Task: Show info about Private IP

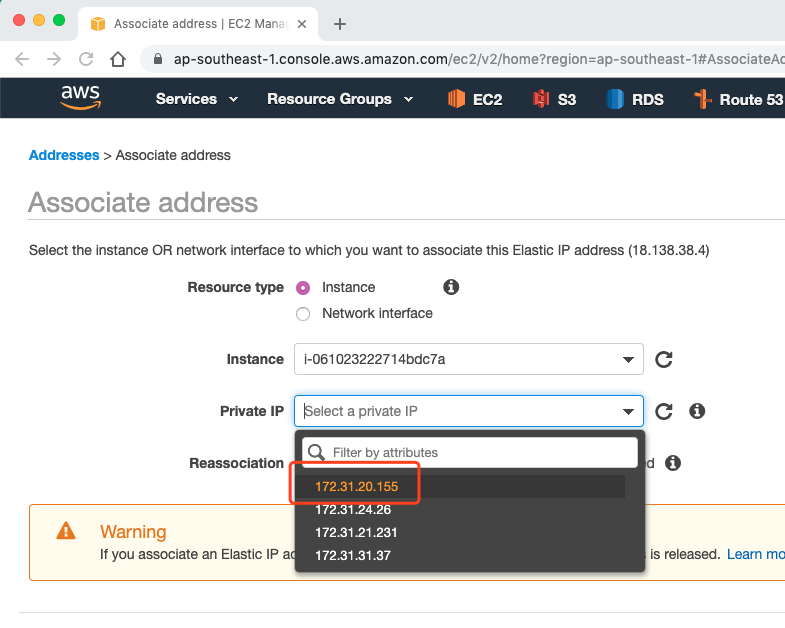Action: 697,411
